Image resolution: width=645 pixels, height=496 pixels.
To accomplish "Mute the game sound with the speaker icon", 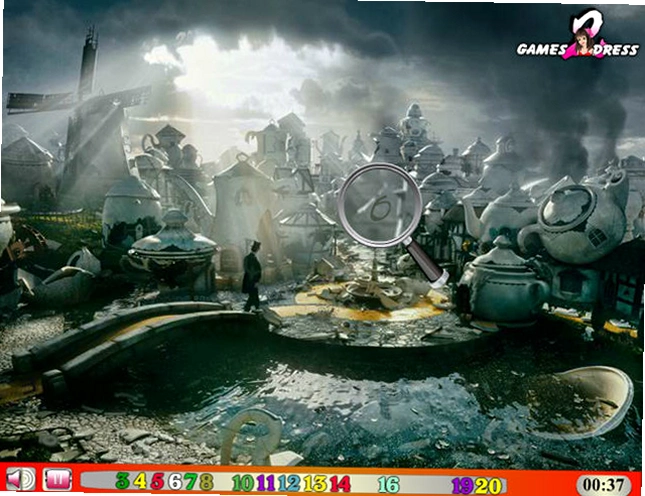I will (x=21, y=479).
